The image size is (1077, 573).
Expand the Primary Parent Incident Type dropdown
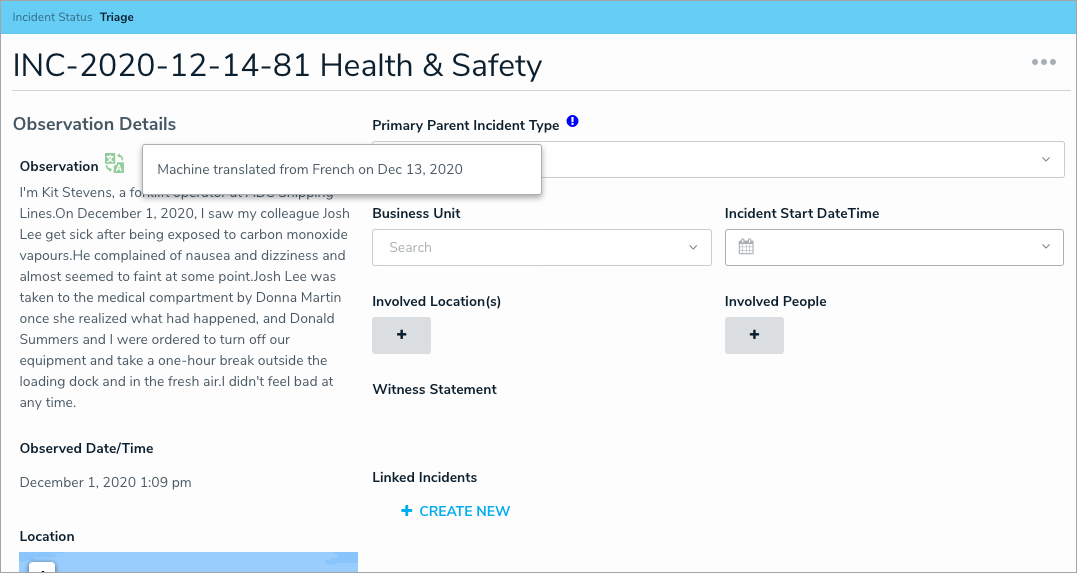click(x=1046, y=160)
